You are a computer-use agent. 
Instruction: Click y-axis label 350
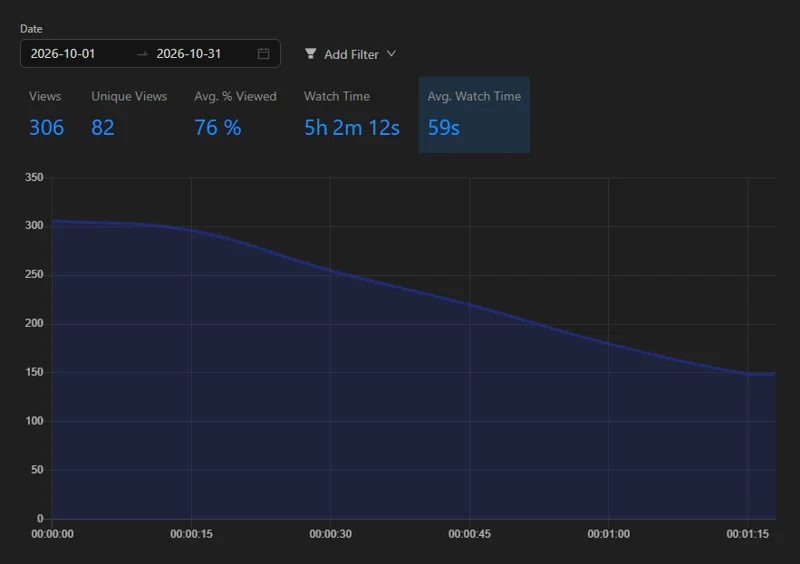tap(34, 177)
